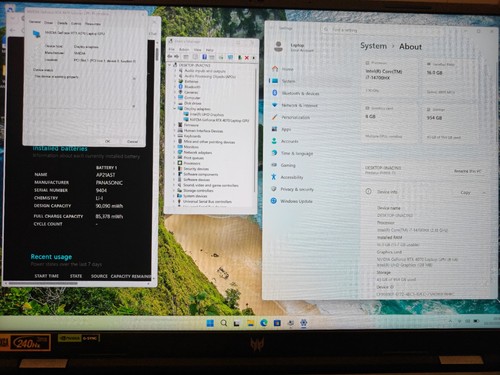Open Task View in taskbar

(x=237, y=323)
